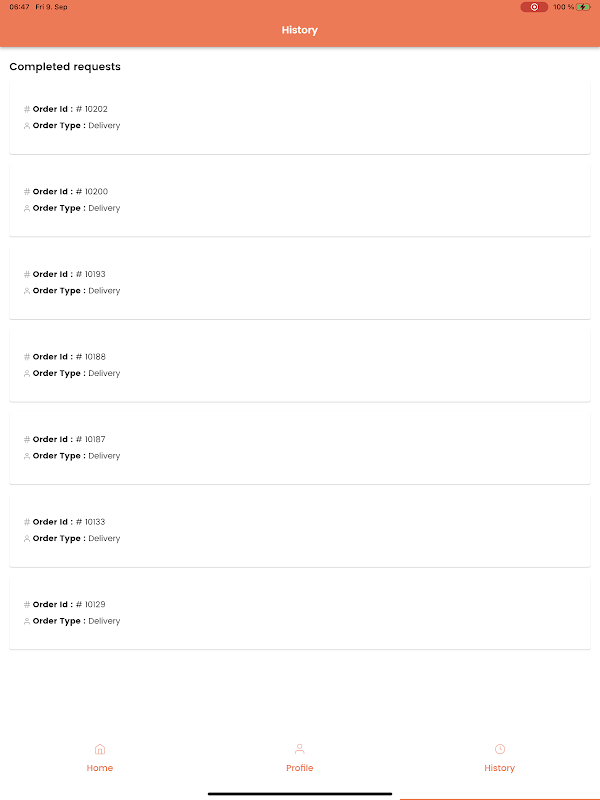
Task: Click the History title in header
Action: (x=300, y=30)
